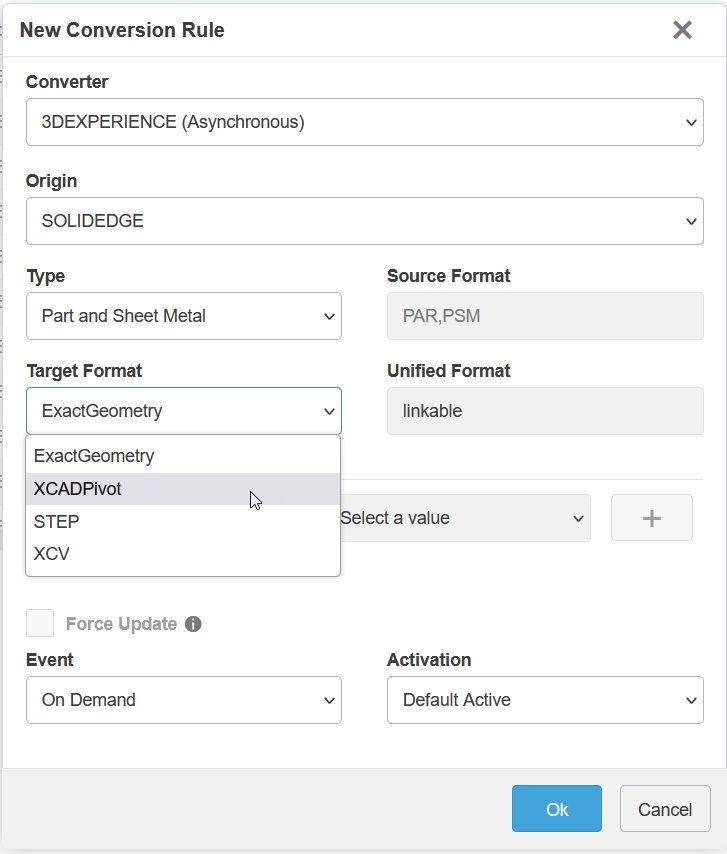The height and width of the screenshot is (854, 727).
Task: Open the Converter dropdown
Action: pos(364,122)
